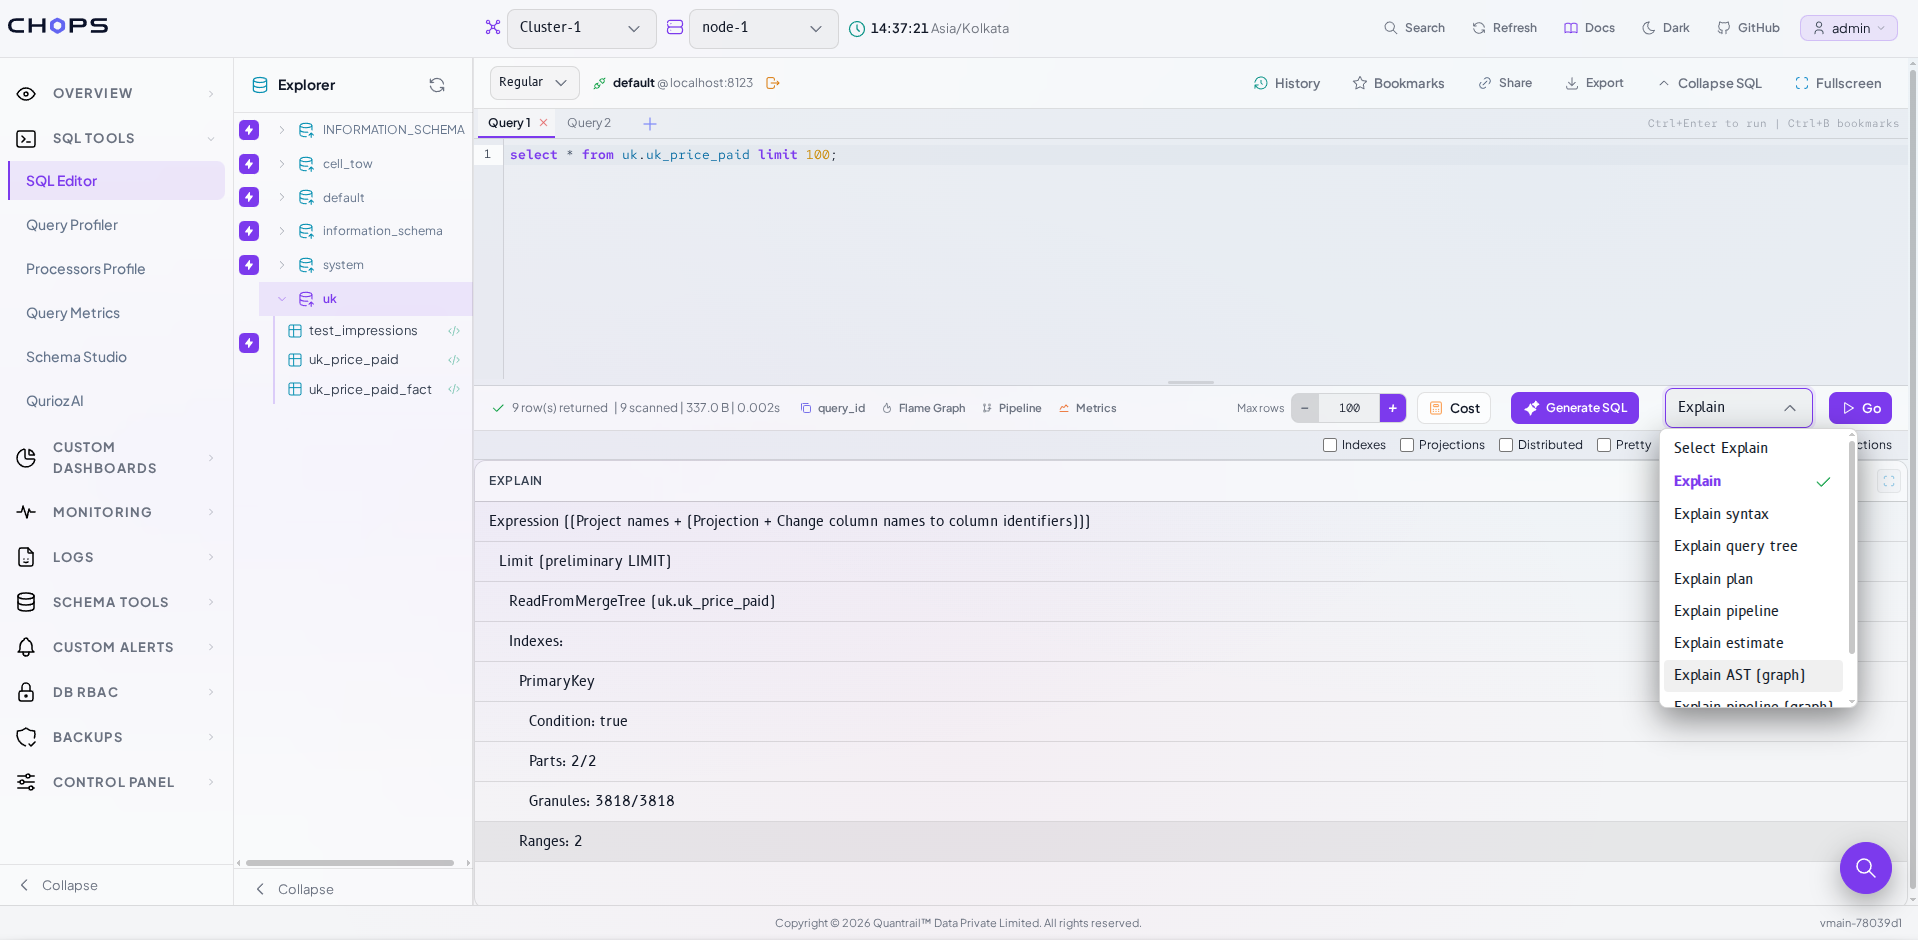Click the lightning icon beside system database

[249, 265]
